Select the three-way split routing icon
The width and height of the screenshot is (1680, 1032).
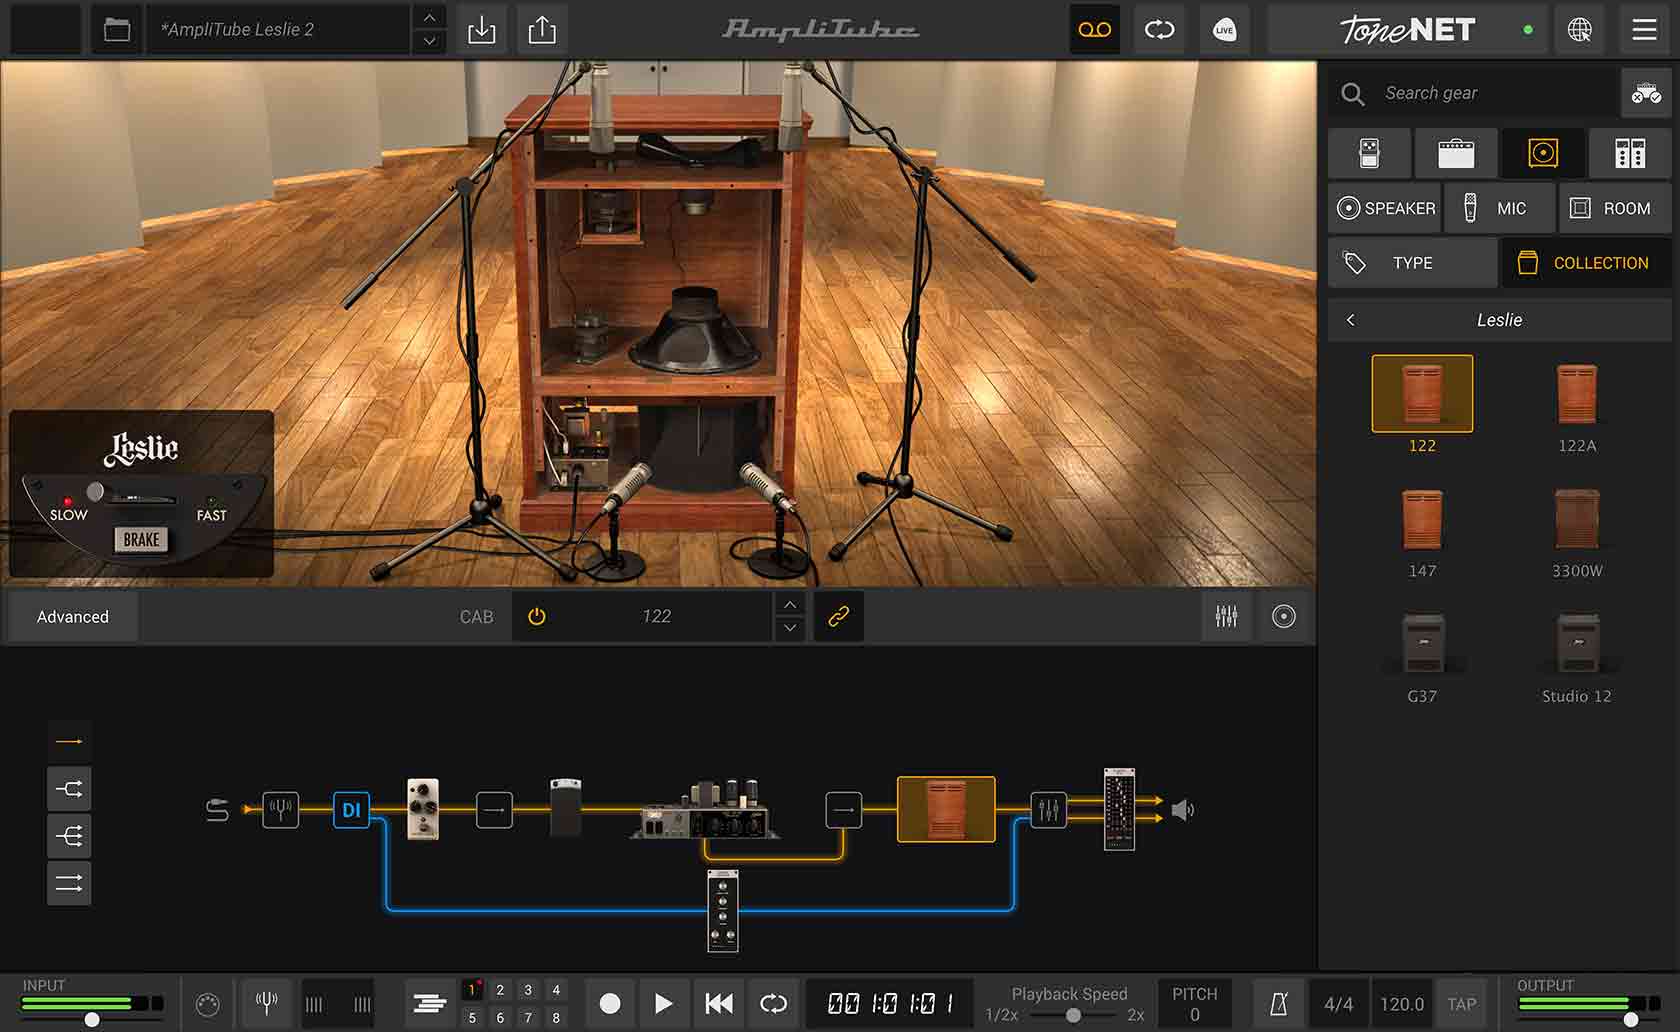click(x=69, y=836)
